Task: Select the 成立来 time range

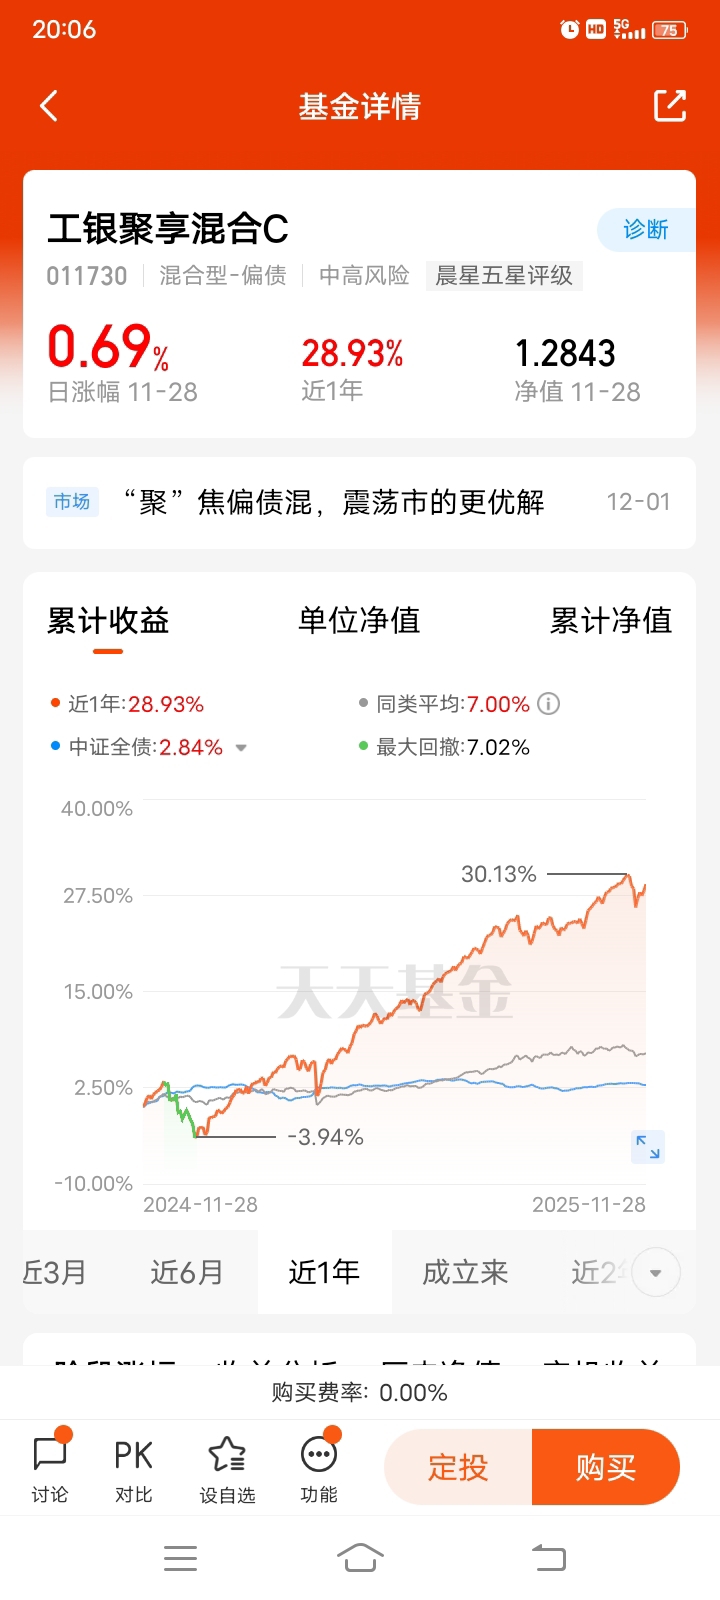Action: tap(465, 1272)
